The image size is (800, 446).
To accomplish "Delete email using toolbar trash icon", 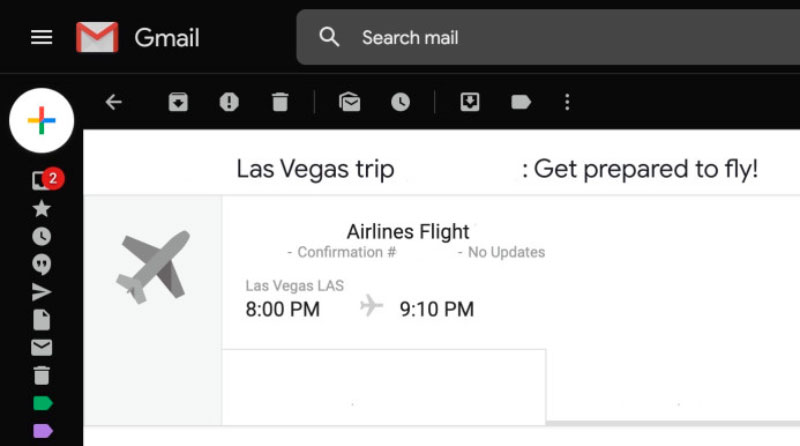I will (280, 102).
